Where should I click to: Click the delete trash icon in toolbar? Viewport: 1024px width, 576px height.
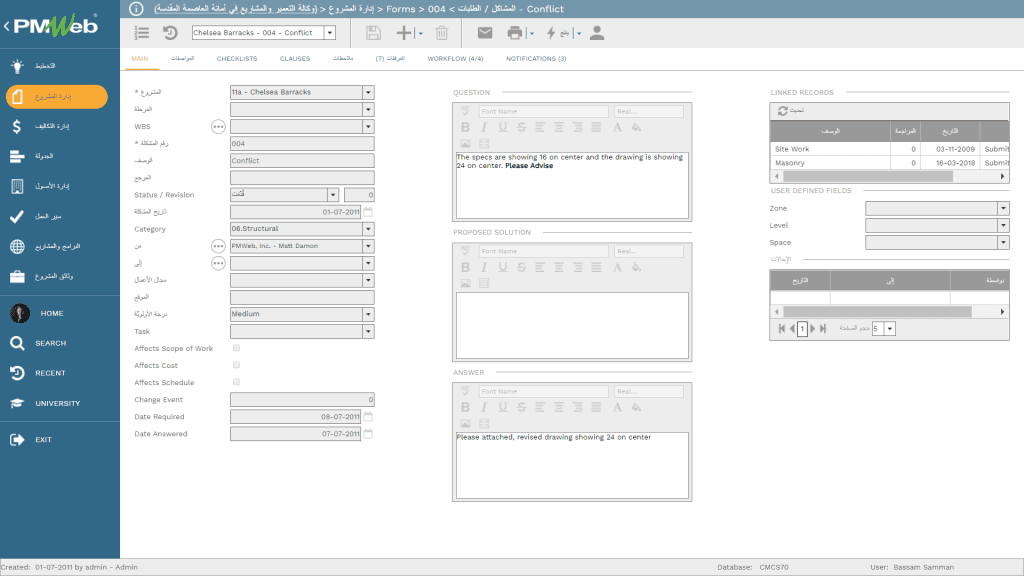tap(441, 33)
